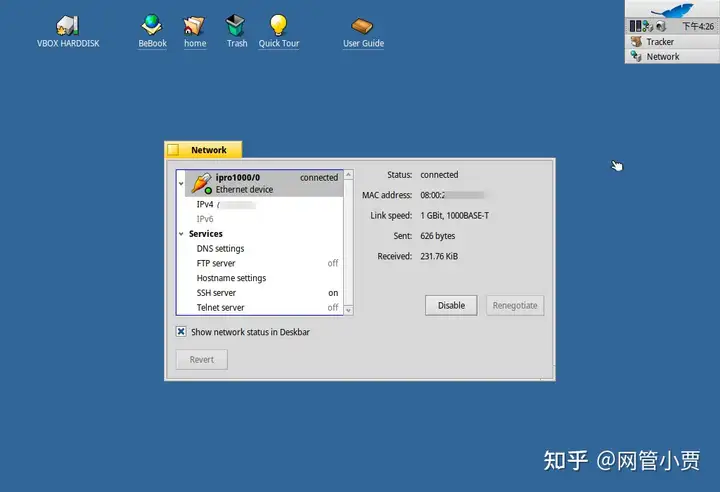Click the volume speaker tray icon
Viewport: 720px width, 492px height.
[660, 26]
